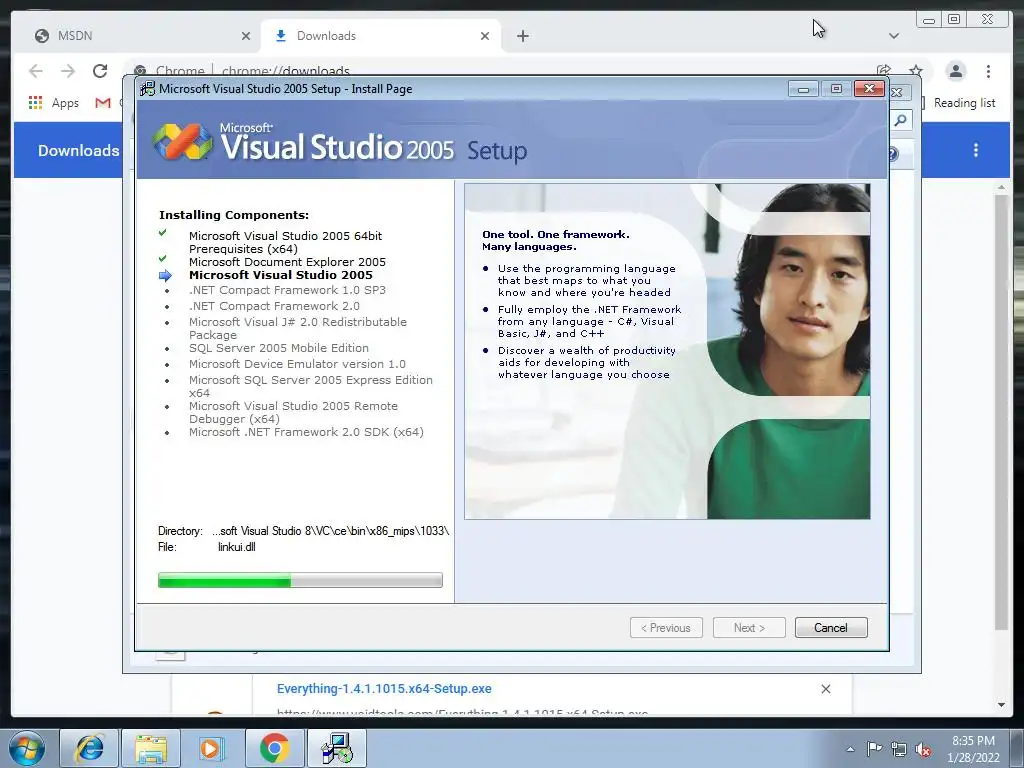Switch to Chrome from taskbar

tap(274, 748)
